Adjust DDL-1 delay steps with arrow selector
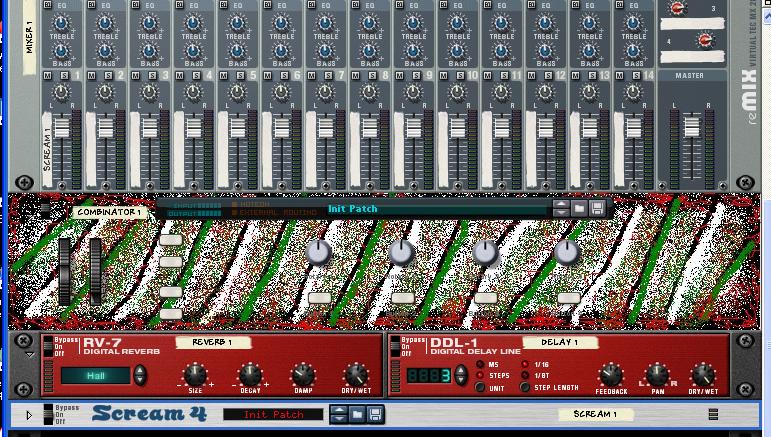The width and height of the screenshot is (771, 437). pos(461,375)
